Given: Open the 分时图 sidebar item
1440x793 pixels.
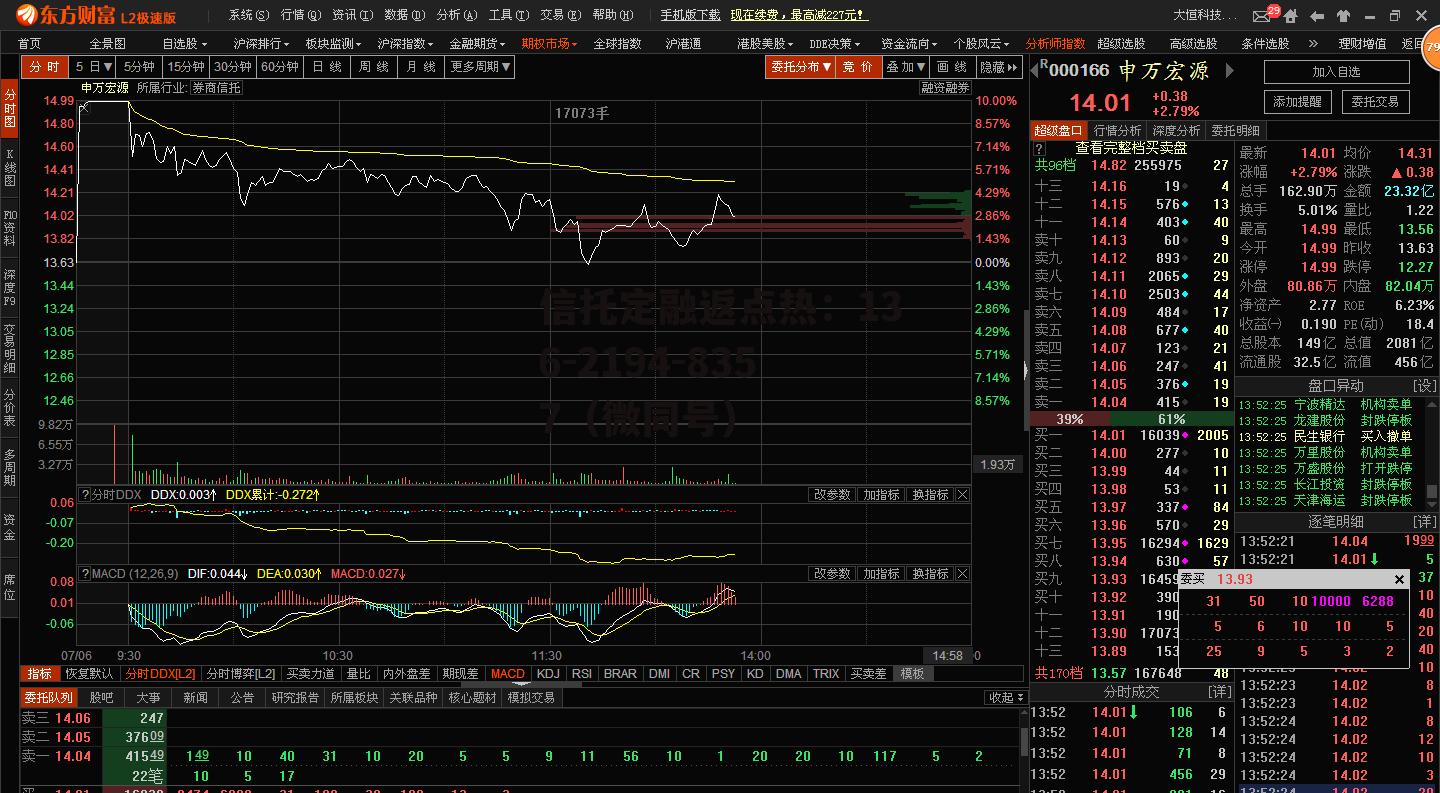Looking at the screenshot, I should click(10, 109).
